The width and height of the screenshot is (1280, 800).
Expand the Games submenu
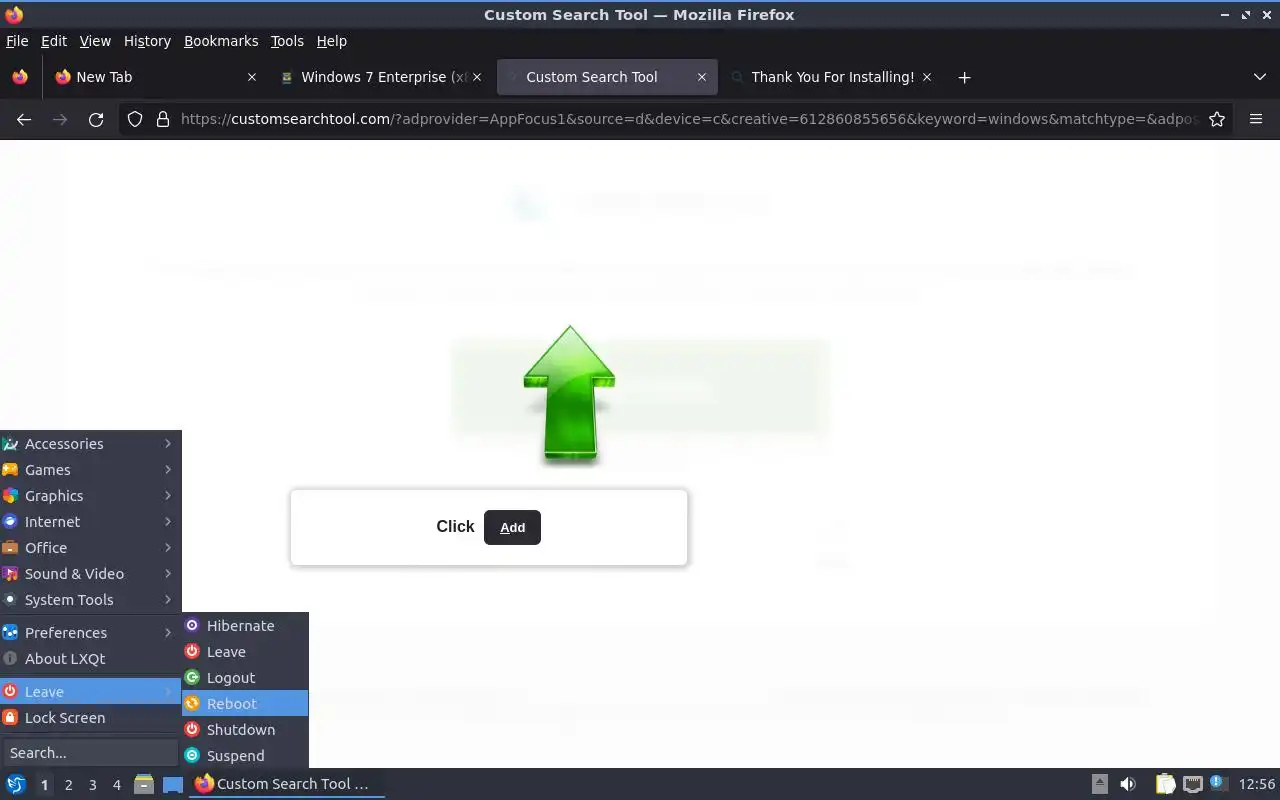coord(90,470)
